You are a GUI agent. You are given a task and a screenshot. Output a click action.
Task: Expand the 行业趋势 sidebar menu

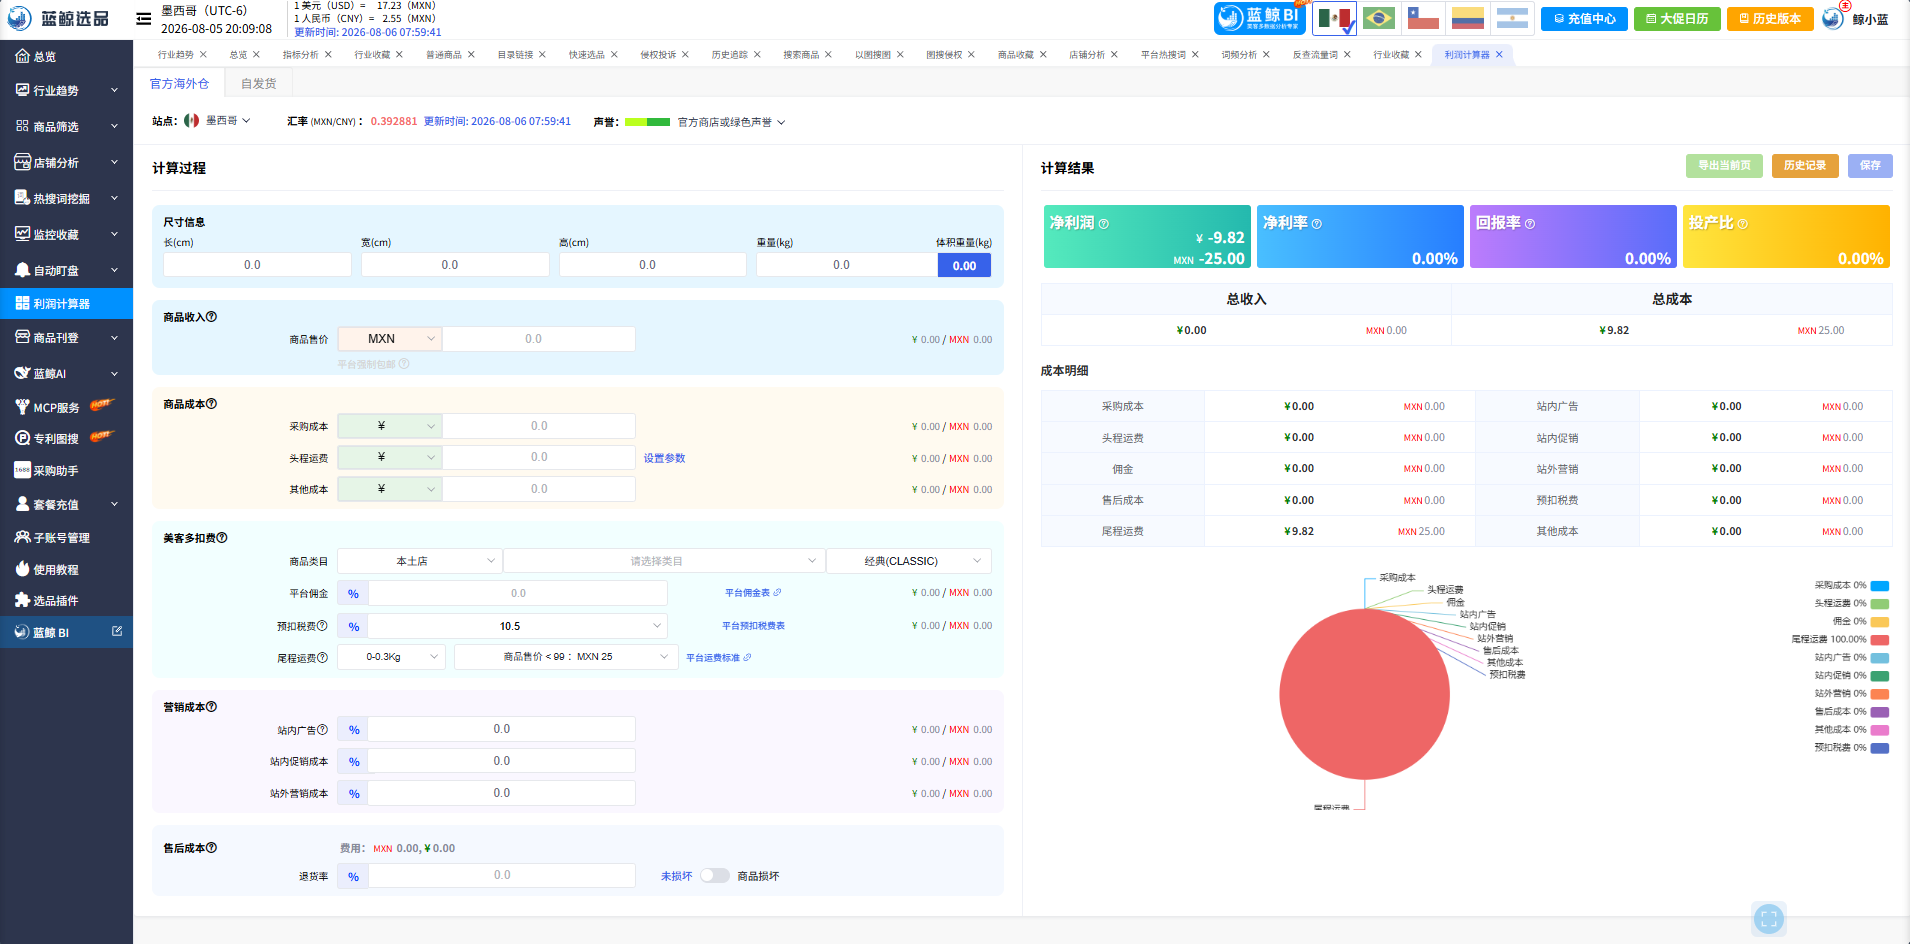click(x=66, y=90)
